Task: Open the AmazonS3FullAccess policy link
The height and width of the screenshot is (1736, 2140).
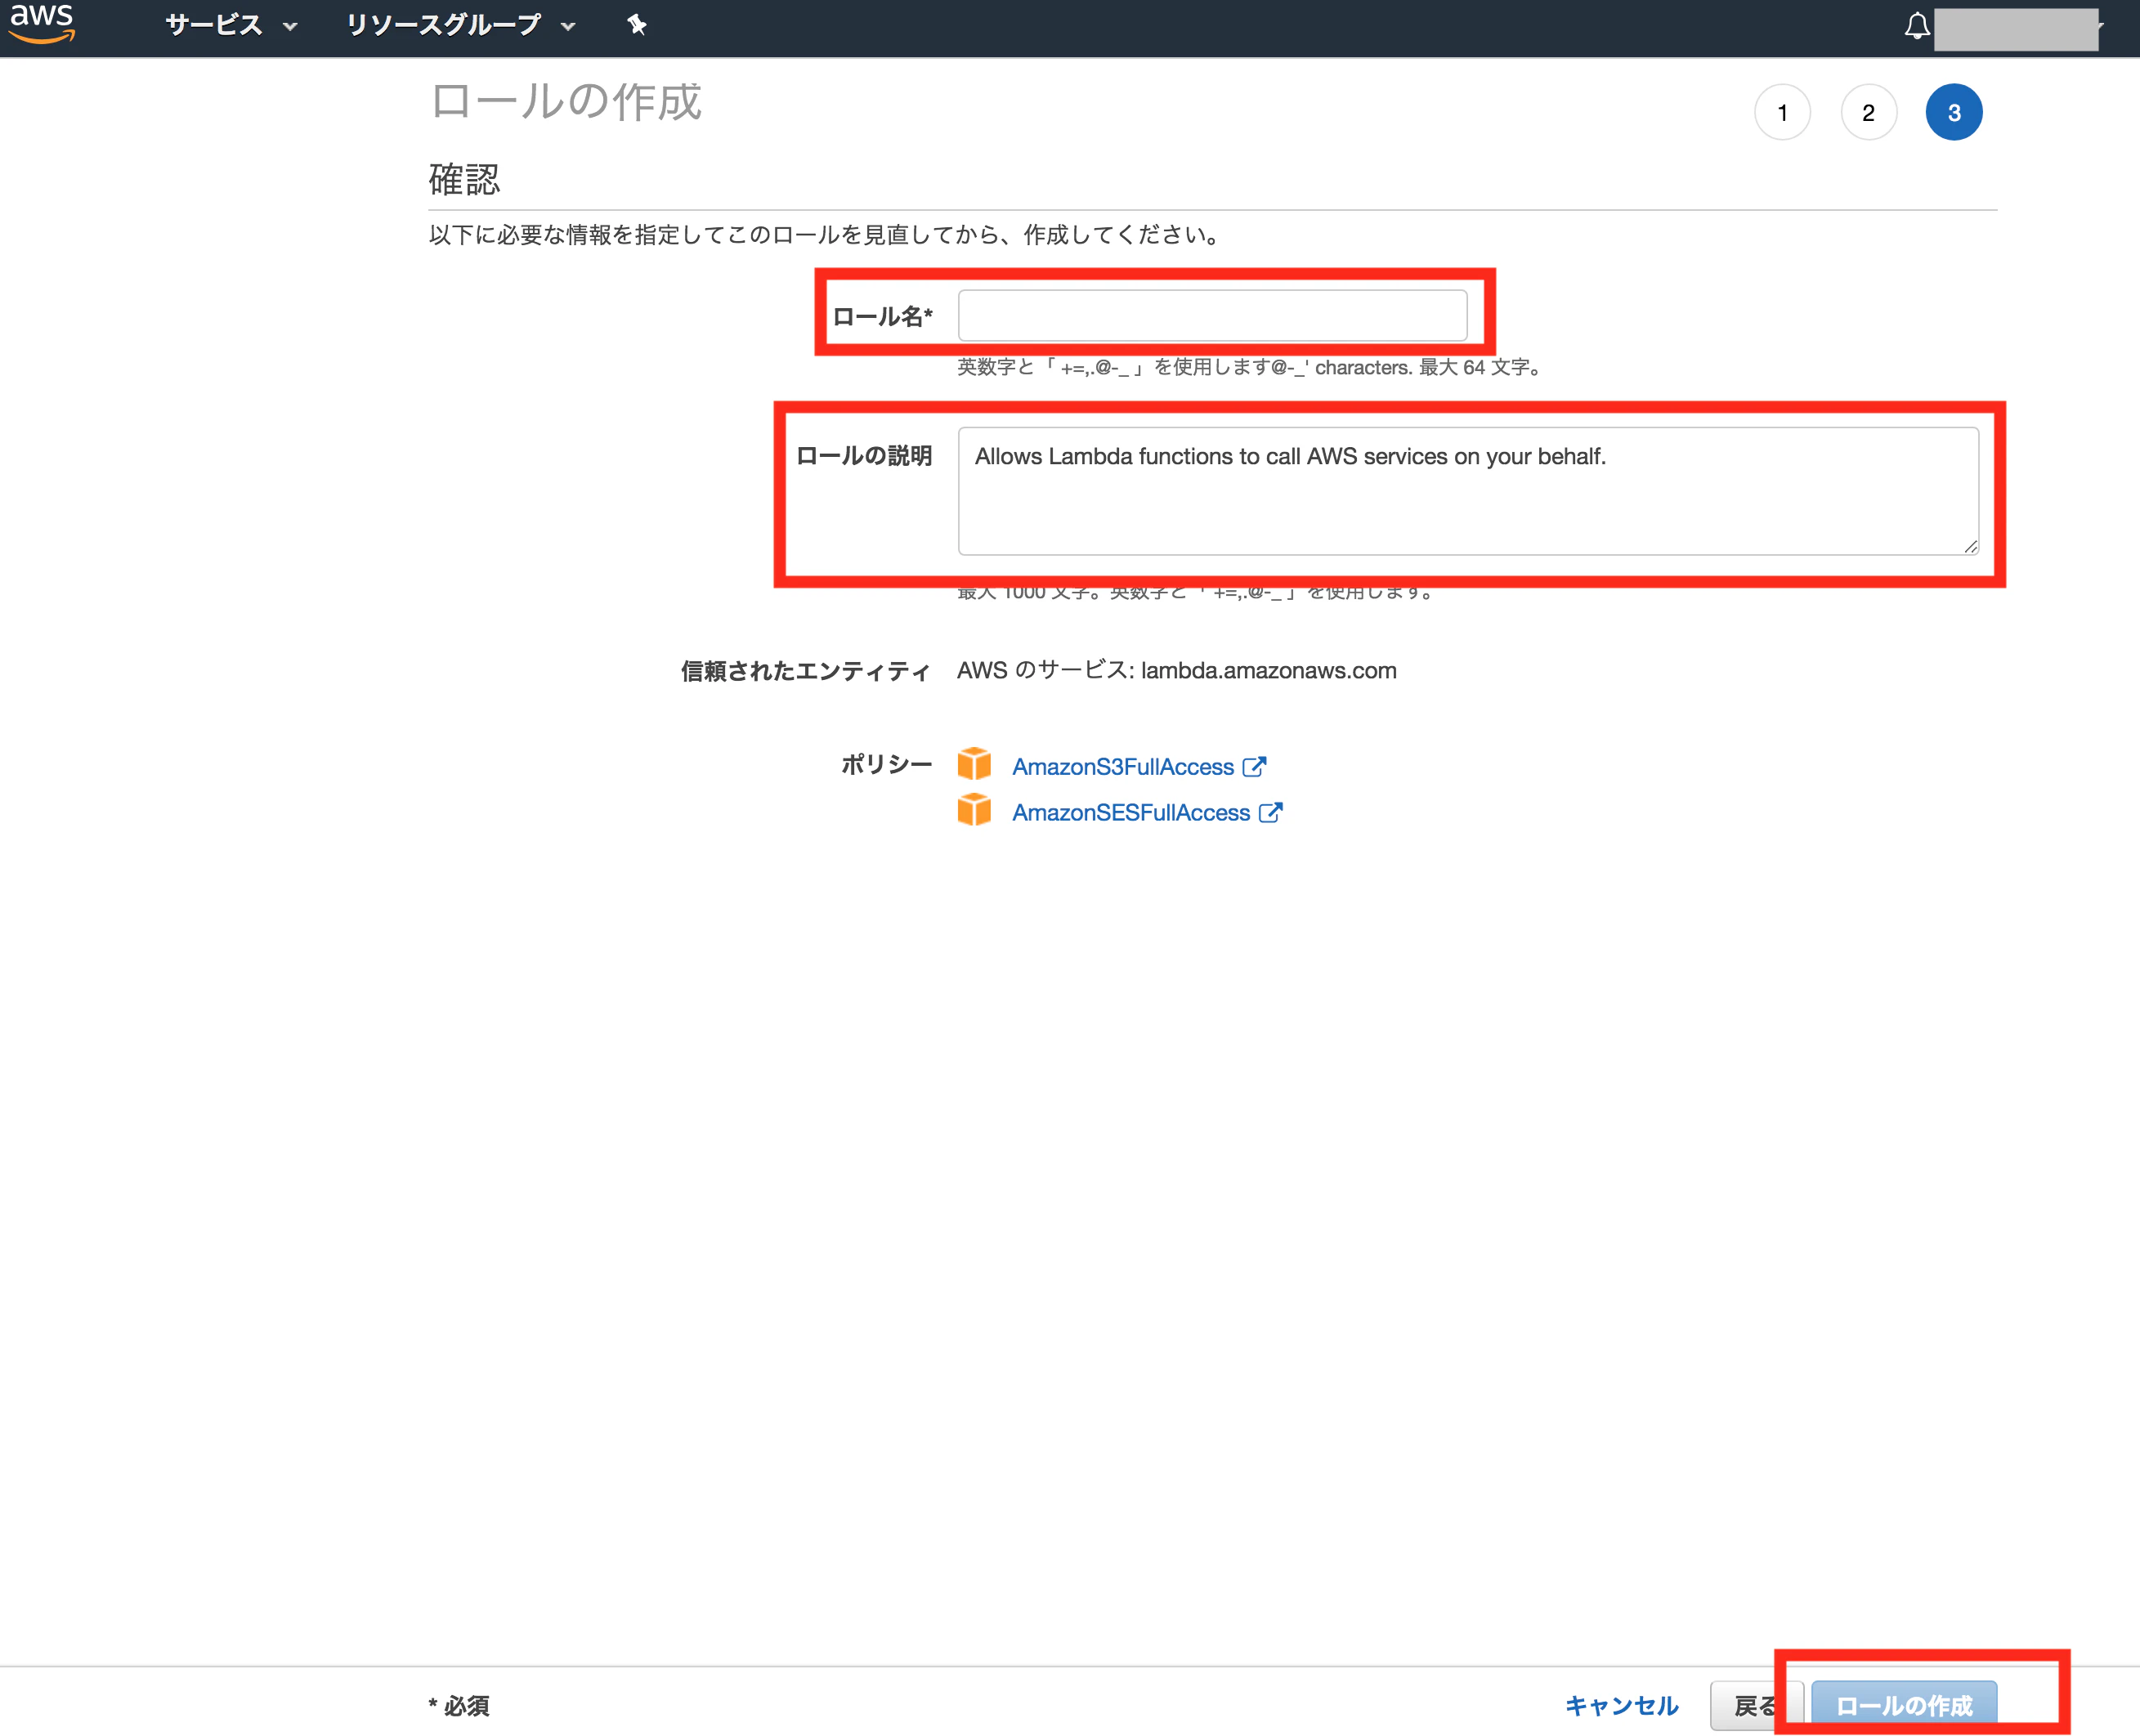Action: (1122, 767)
